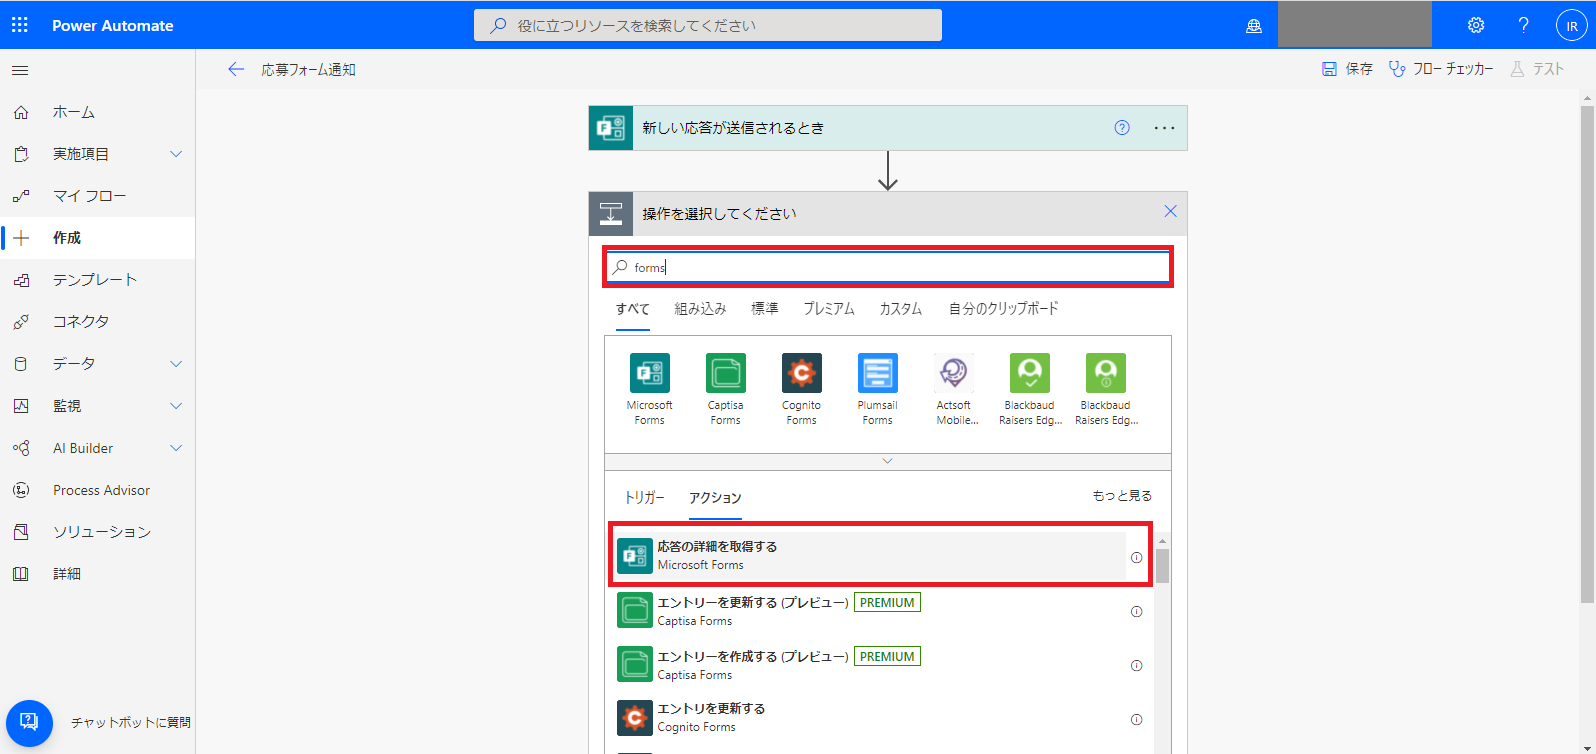Switch to the トリガー tab
The height and width of the screenshot is (754, 1596).
tap(644, 498)
